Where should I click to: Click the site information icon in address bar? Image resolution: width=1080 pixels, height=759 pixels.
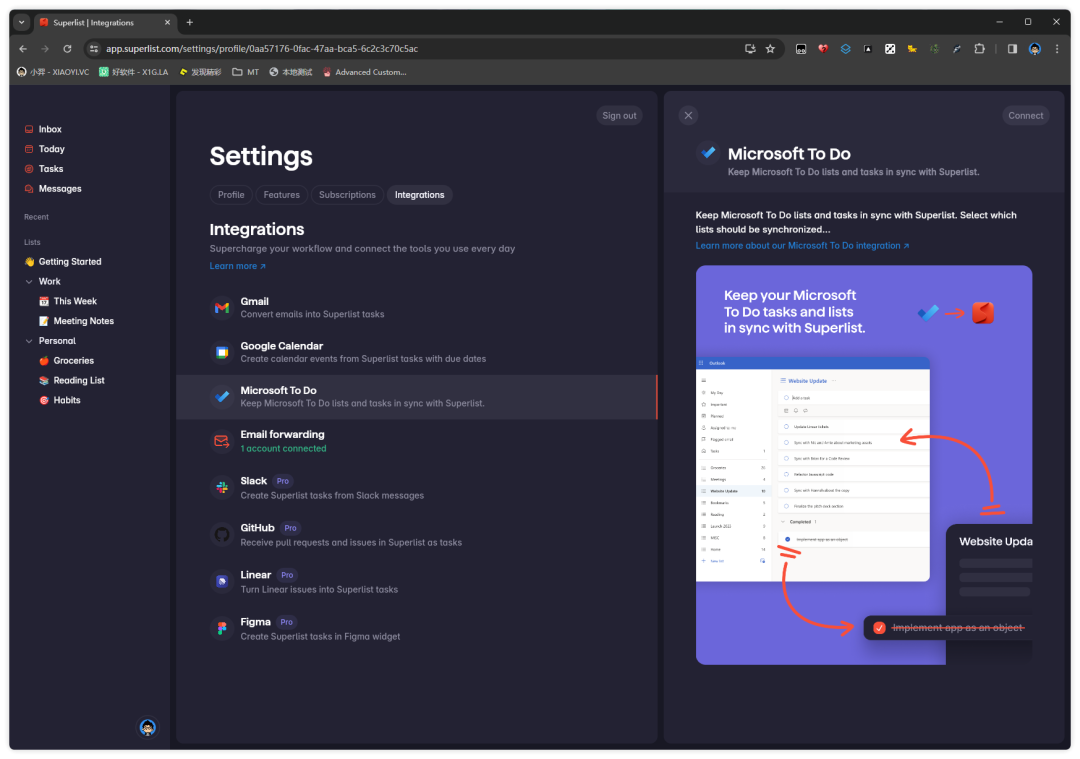[x=94, y=49]
